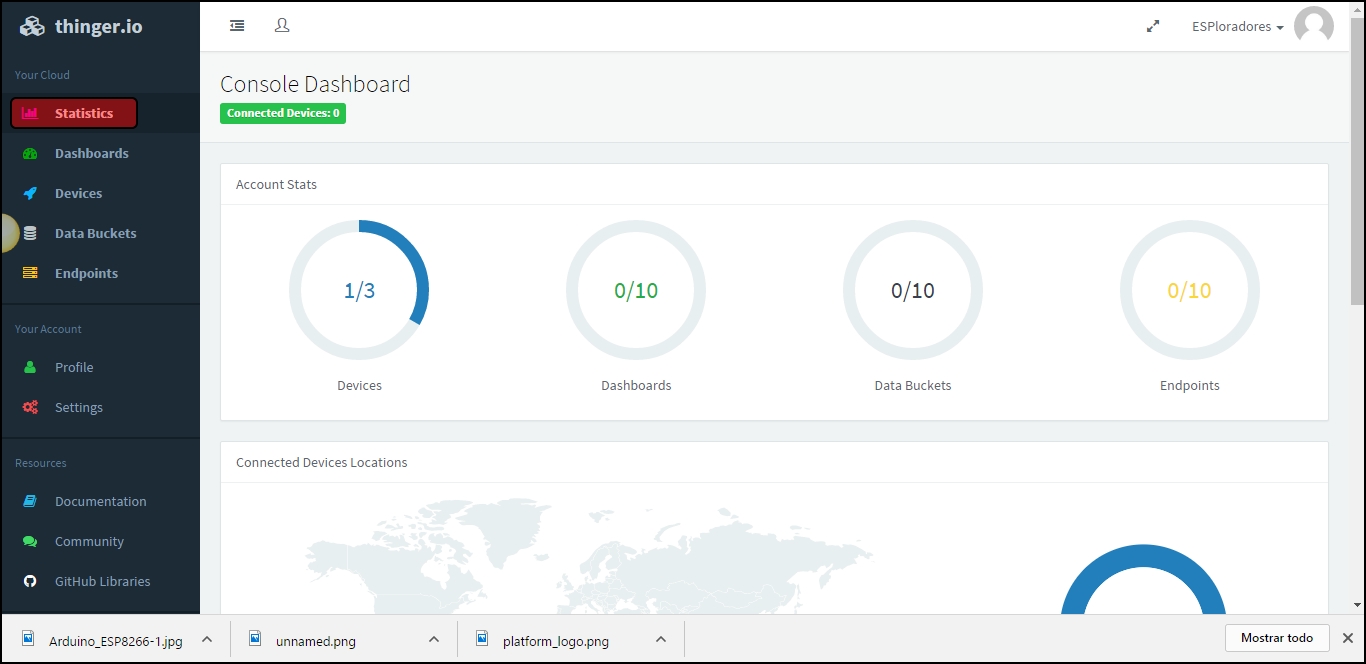Click the Endpoints list icon

(30, 273)
